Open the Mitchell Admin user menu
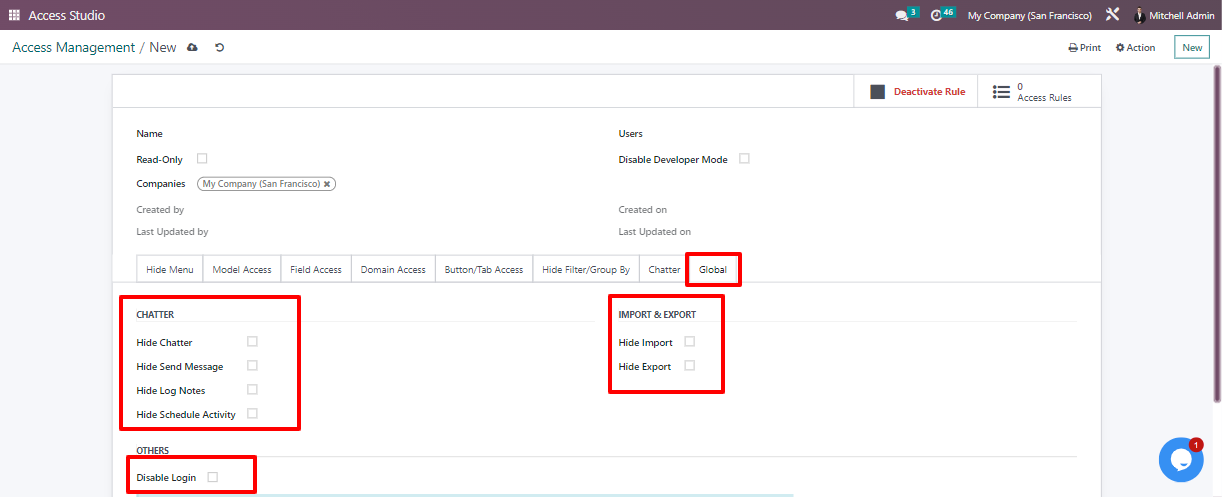This screenshot has height=497, width=1222. (1174, 16)
